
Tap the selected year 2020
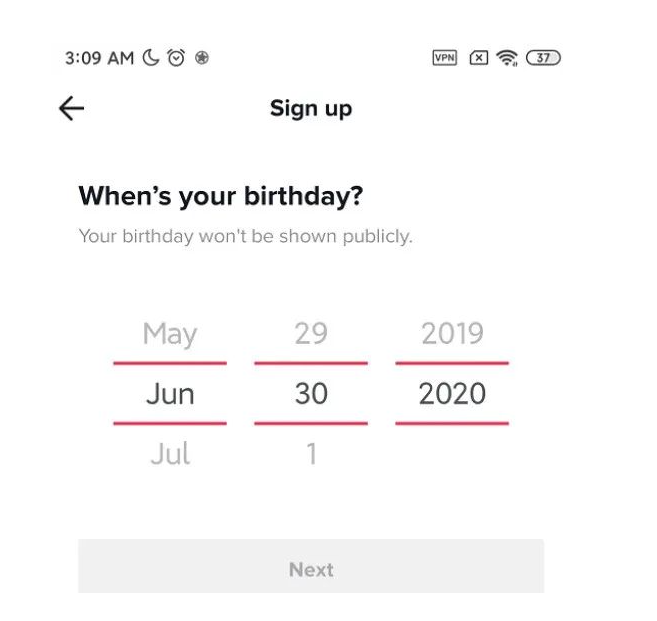[x=452, y=394]
